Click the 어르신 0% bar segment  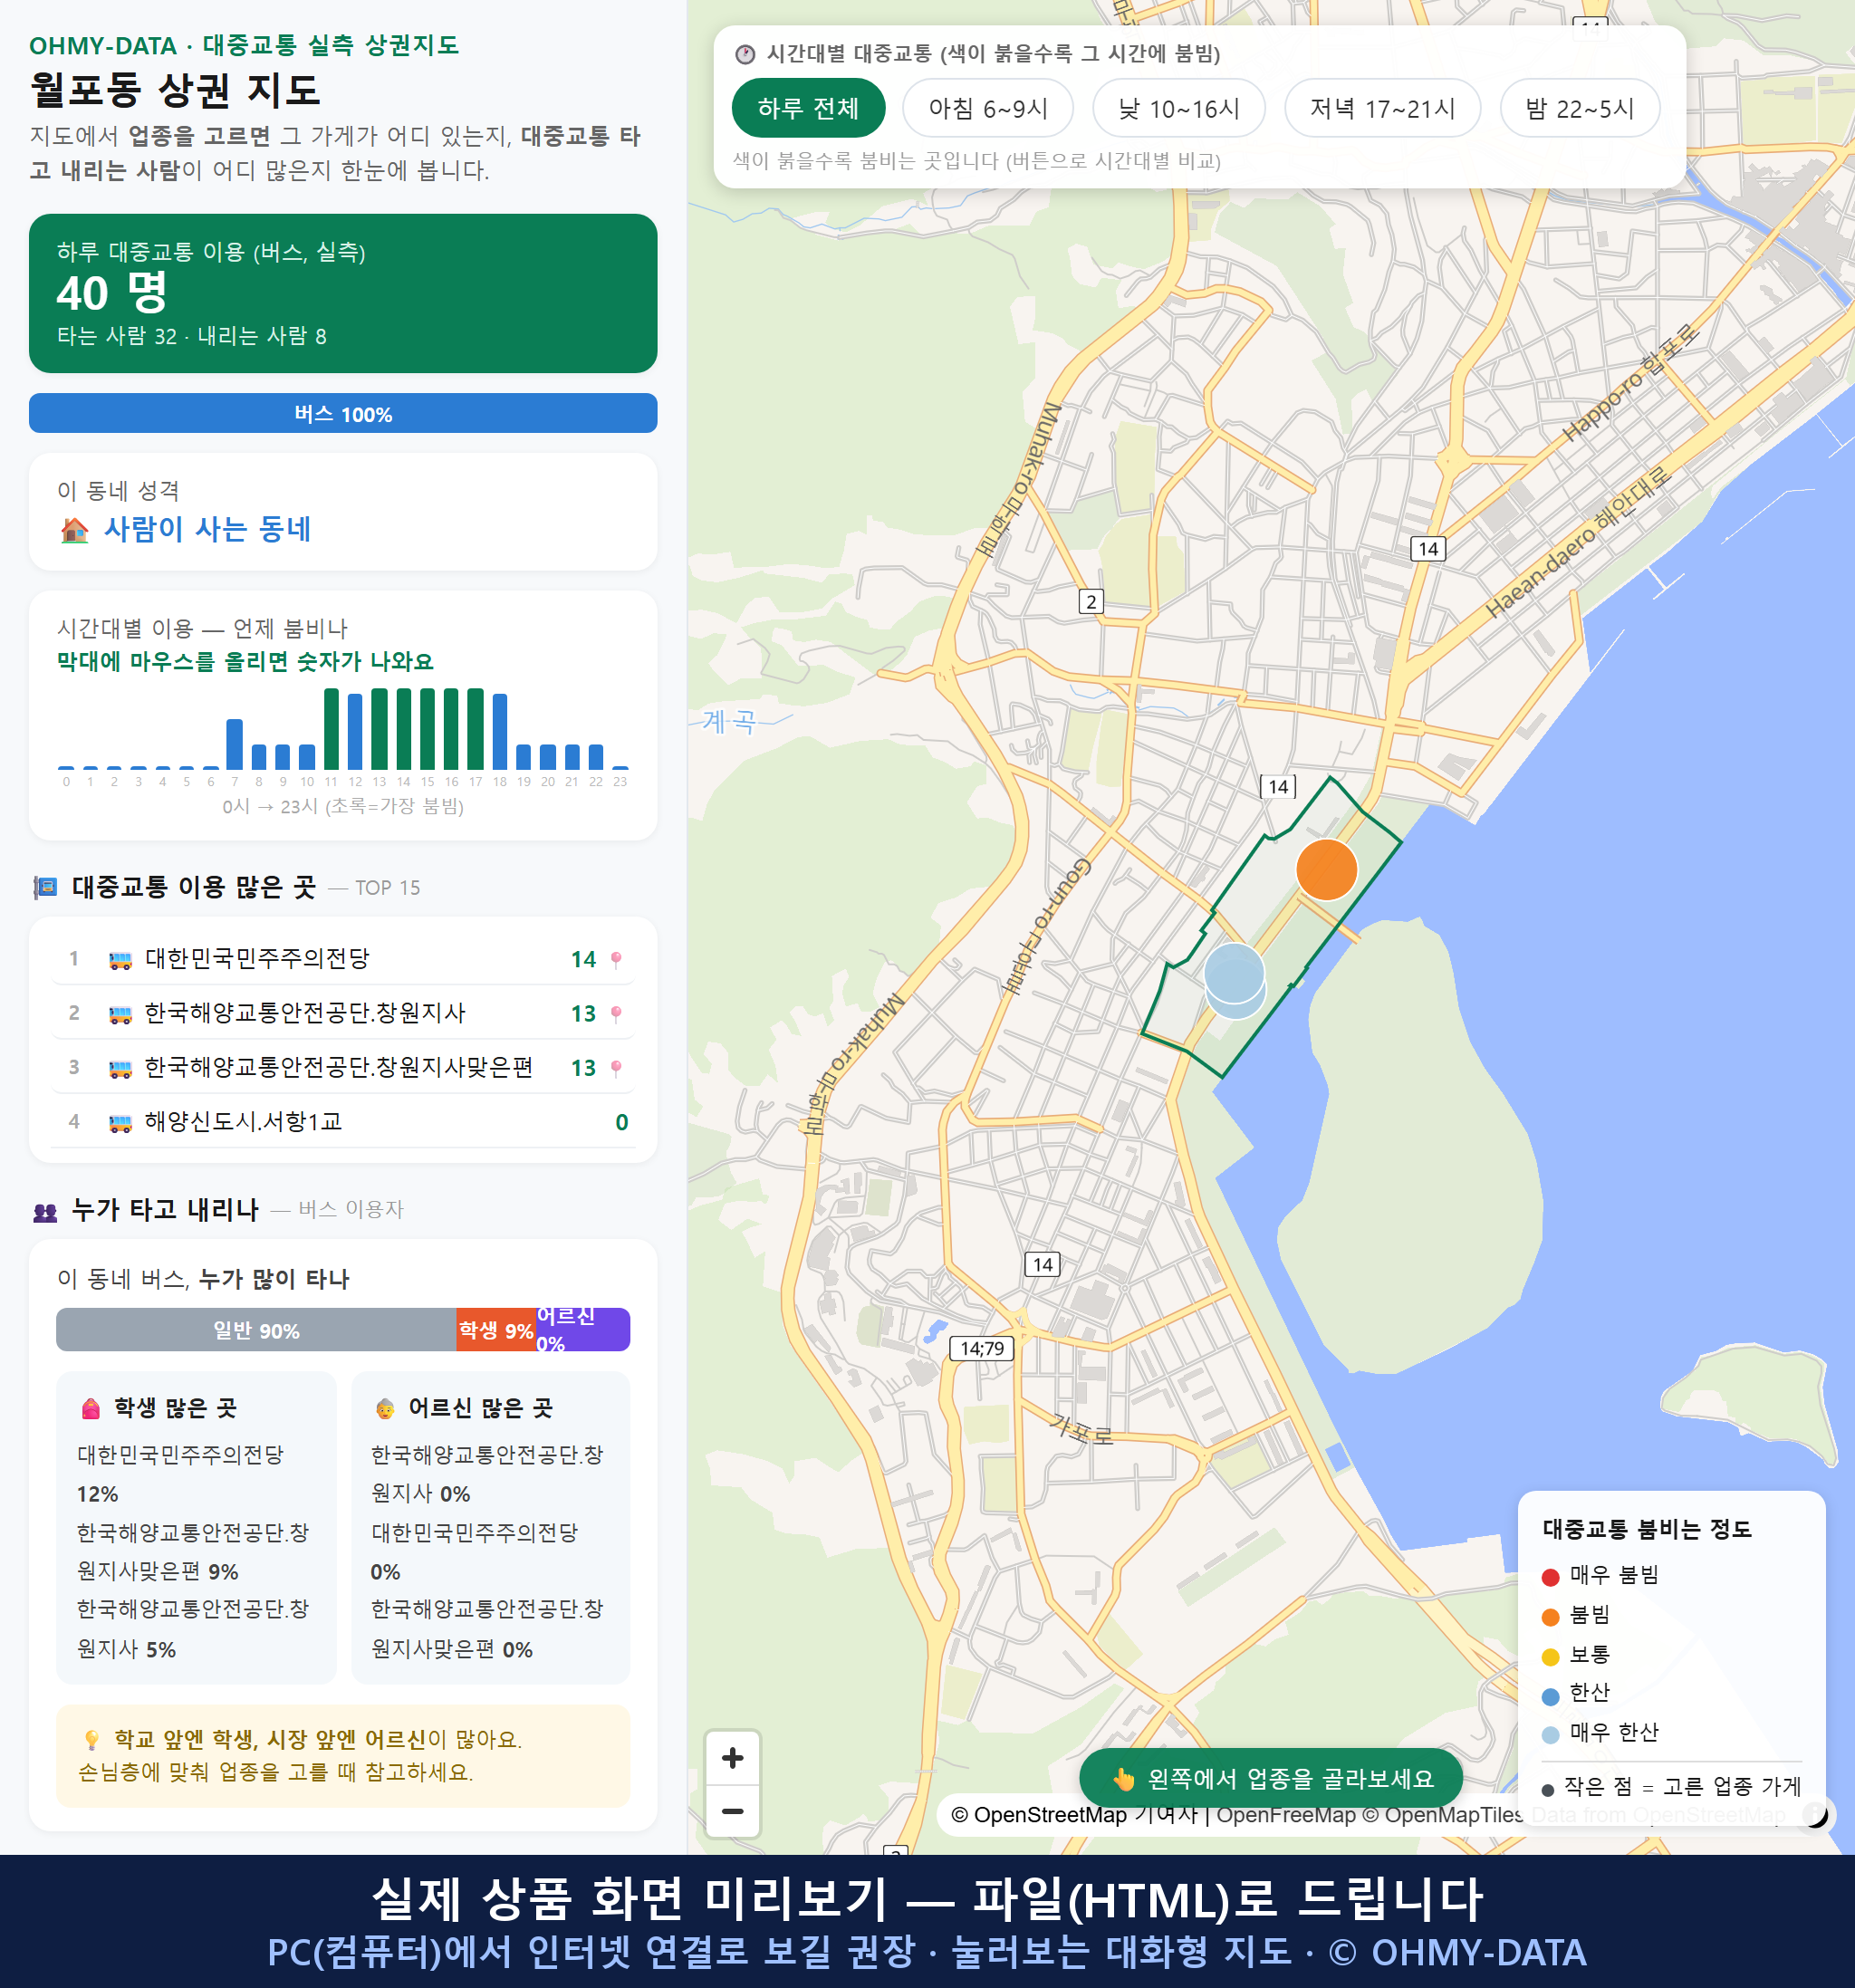click(582, 1330)
